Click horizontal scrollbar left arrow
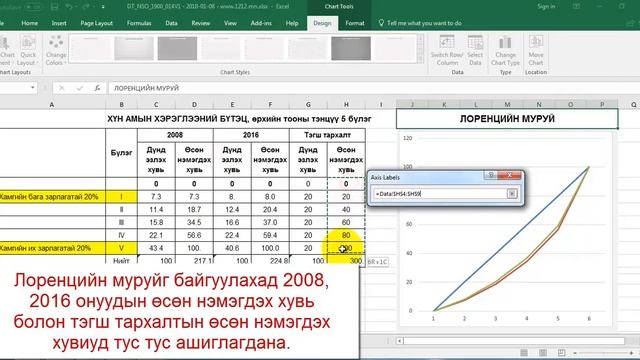The image size is (640, 360). (x=400, y=341)
